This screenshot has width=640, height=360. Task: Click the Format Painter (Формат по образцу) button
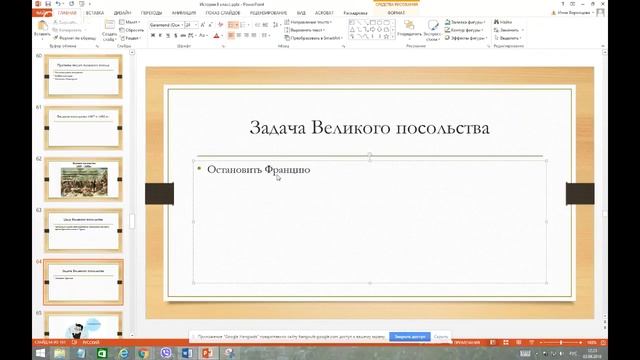[x=75, y=38]
